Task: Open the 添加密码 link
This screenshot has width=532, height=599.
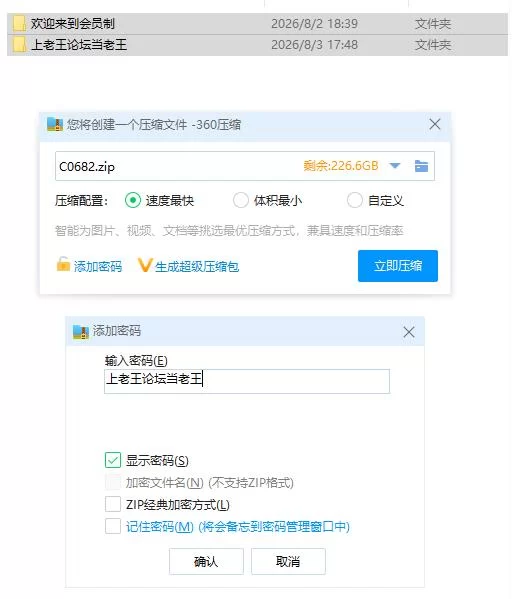Action: pos(98,266)
